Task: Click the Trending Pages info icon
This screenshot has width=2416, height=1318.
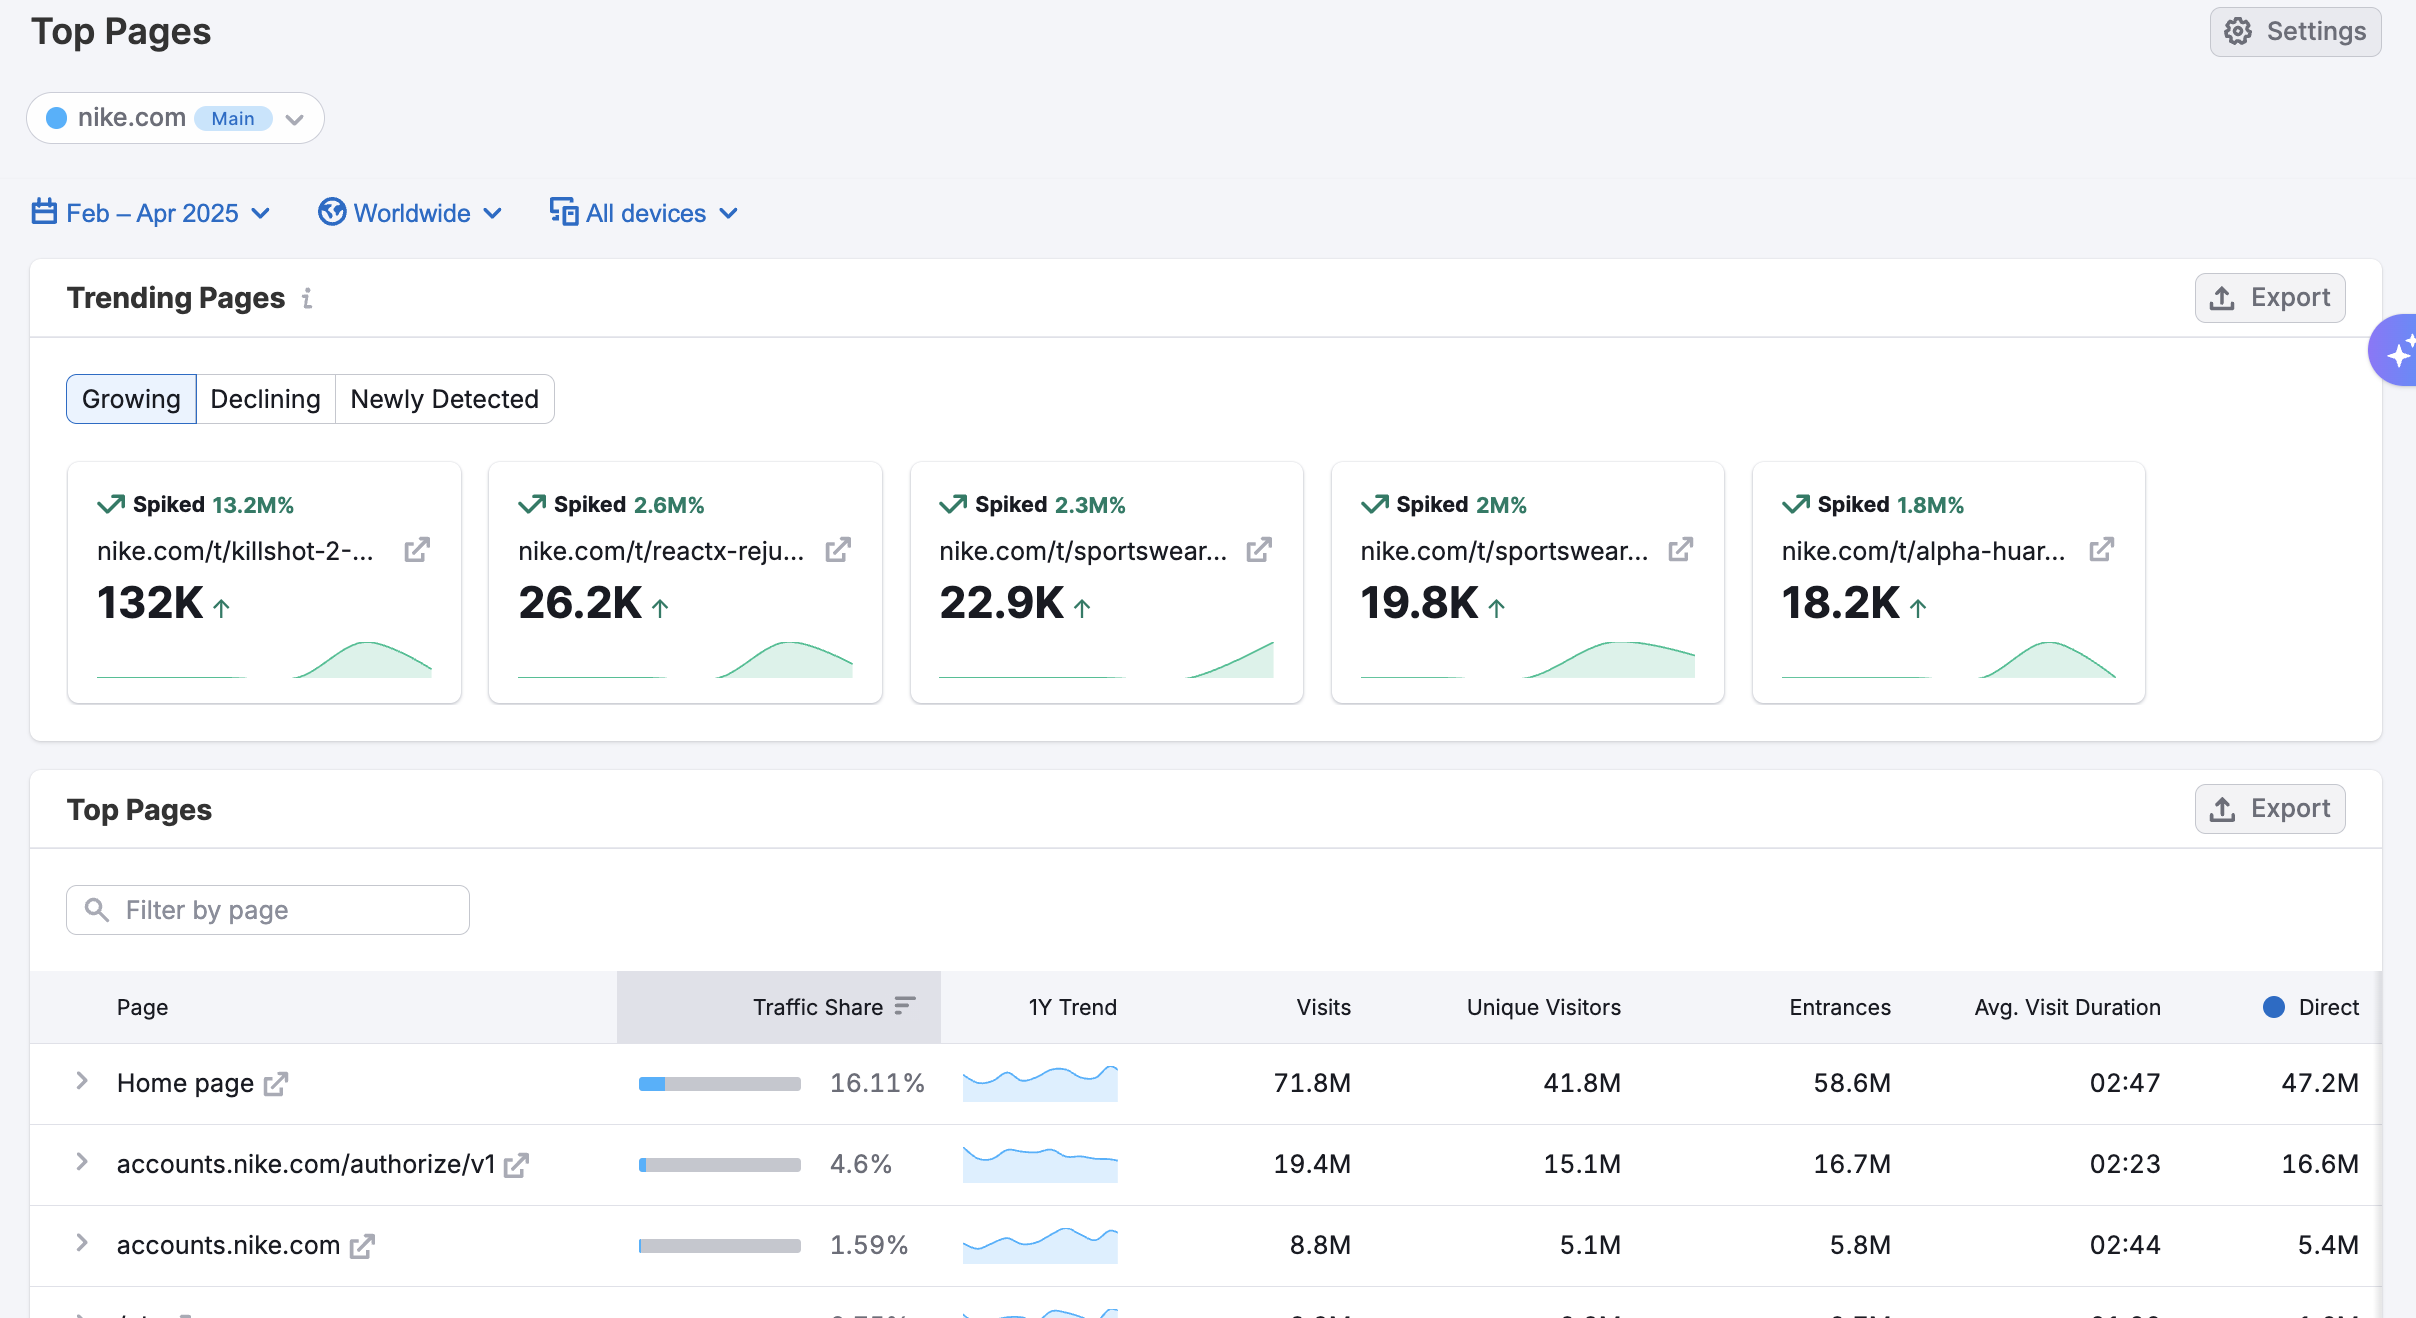Action: (x=307, y=298)
